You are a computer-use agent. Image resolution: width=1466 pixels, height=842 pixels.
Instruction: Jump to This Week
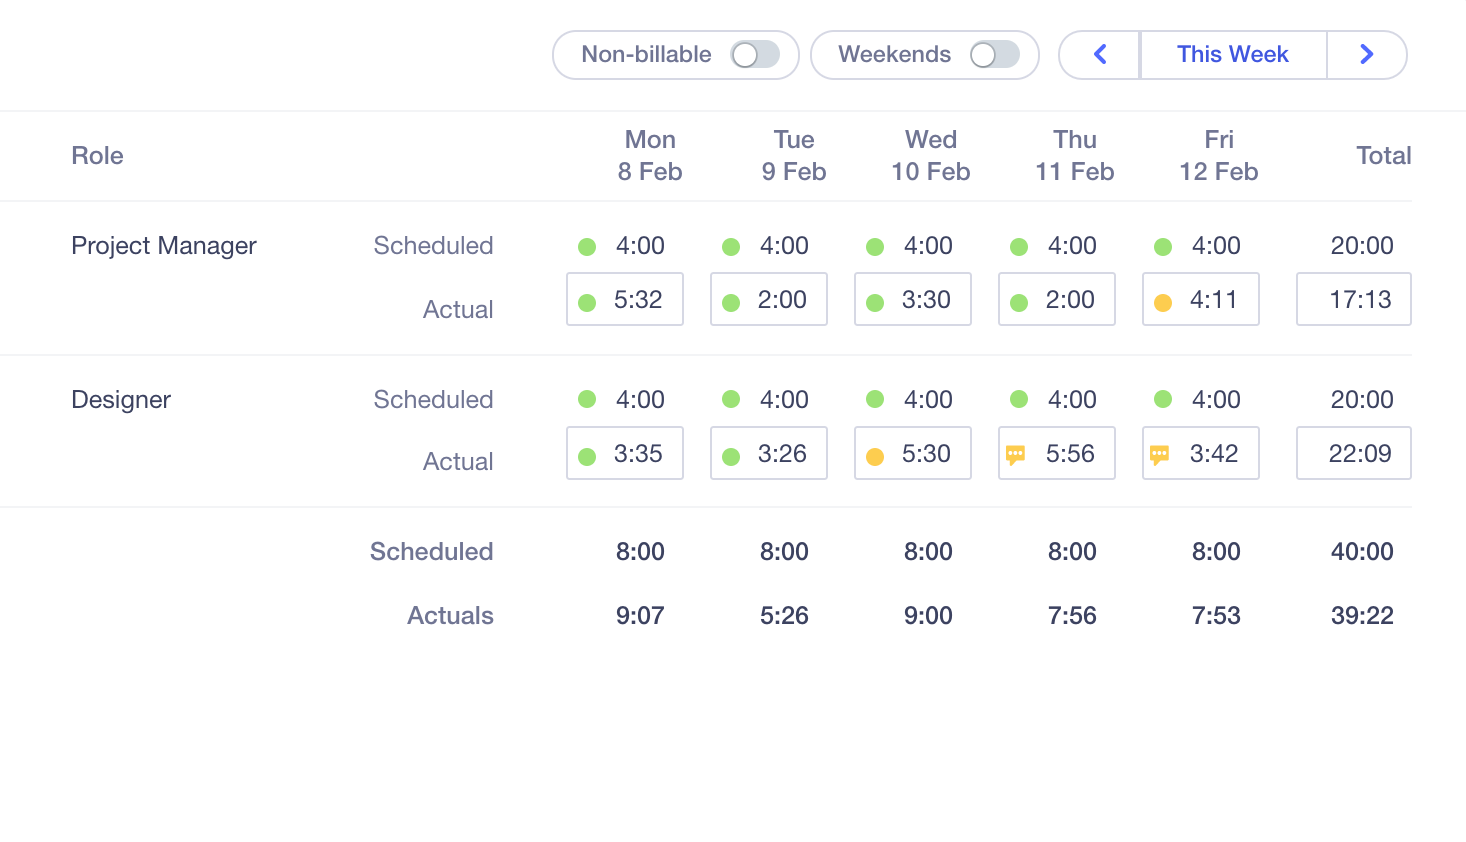[1232, 55]
